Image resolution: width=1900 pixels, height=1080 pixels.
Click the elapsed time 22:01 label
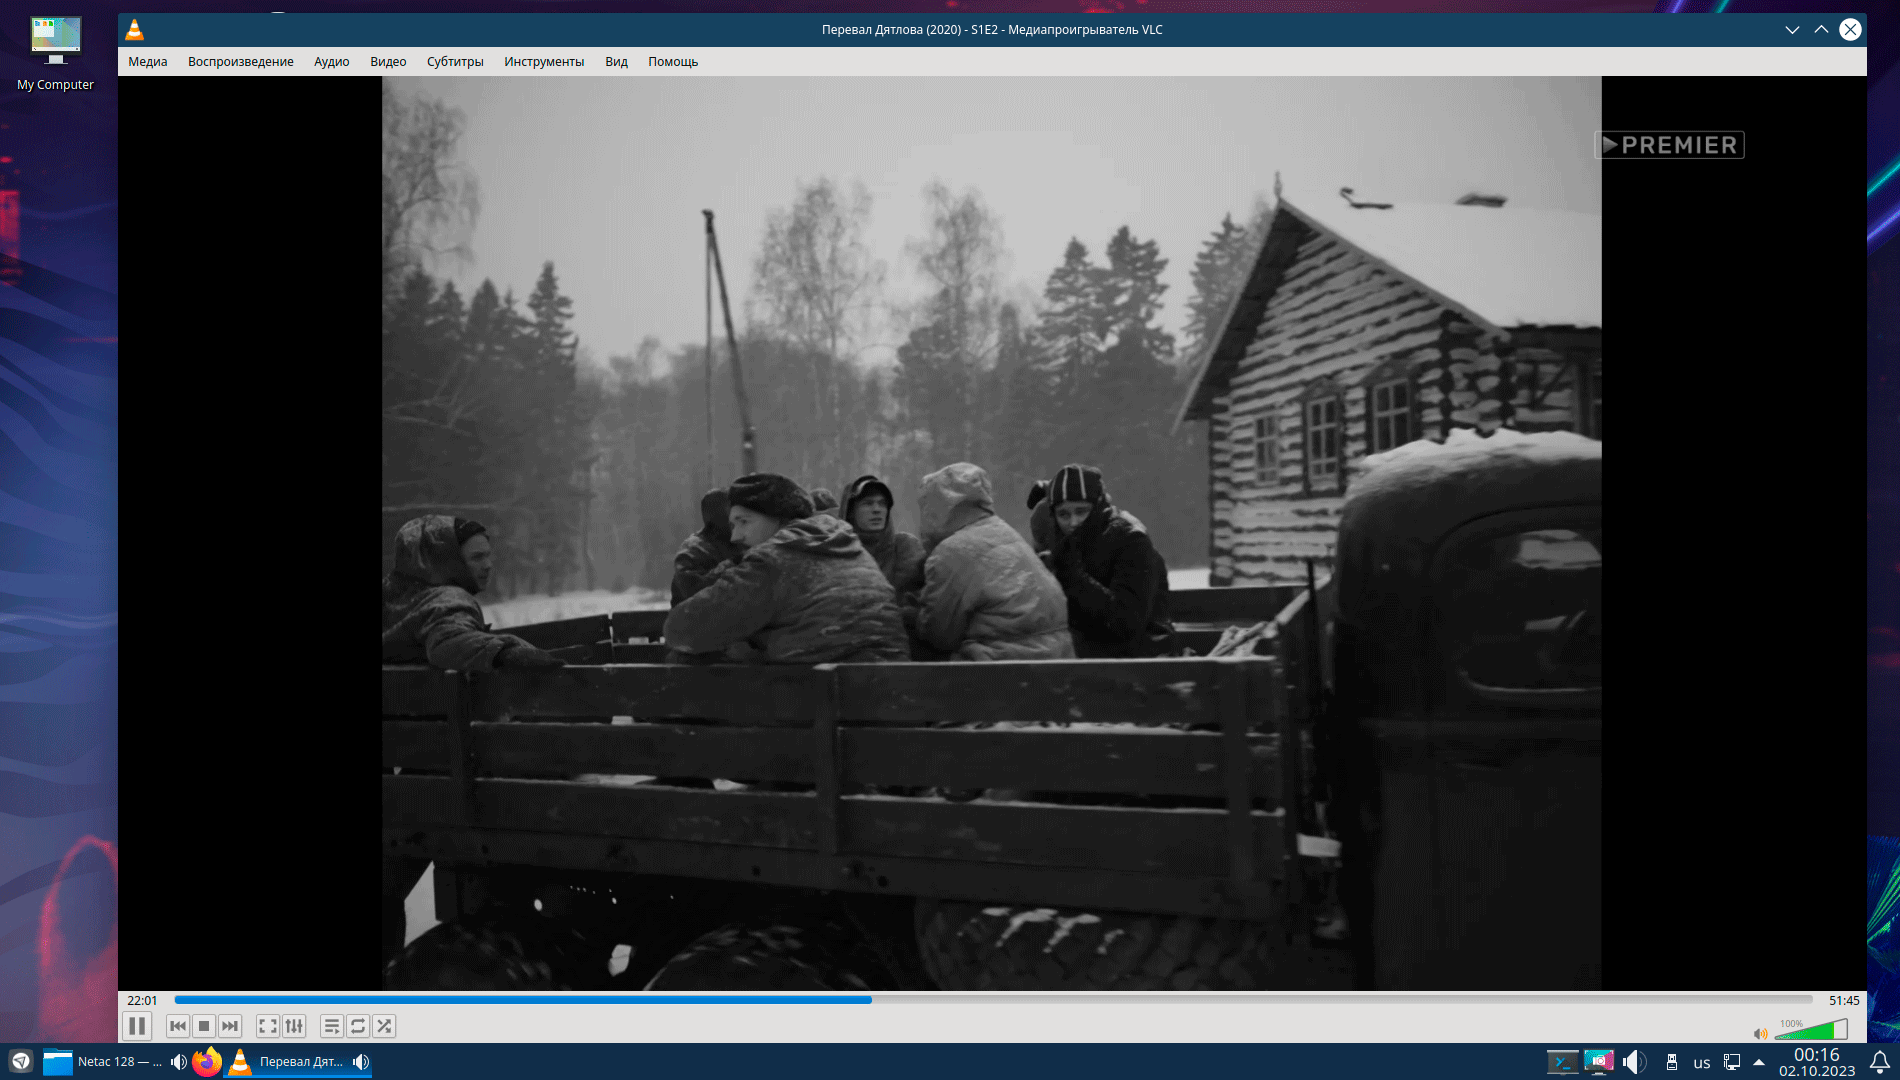142,1000
